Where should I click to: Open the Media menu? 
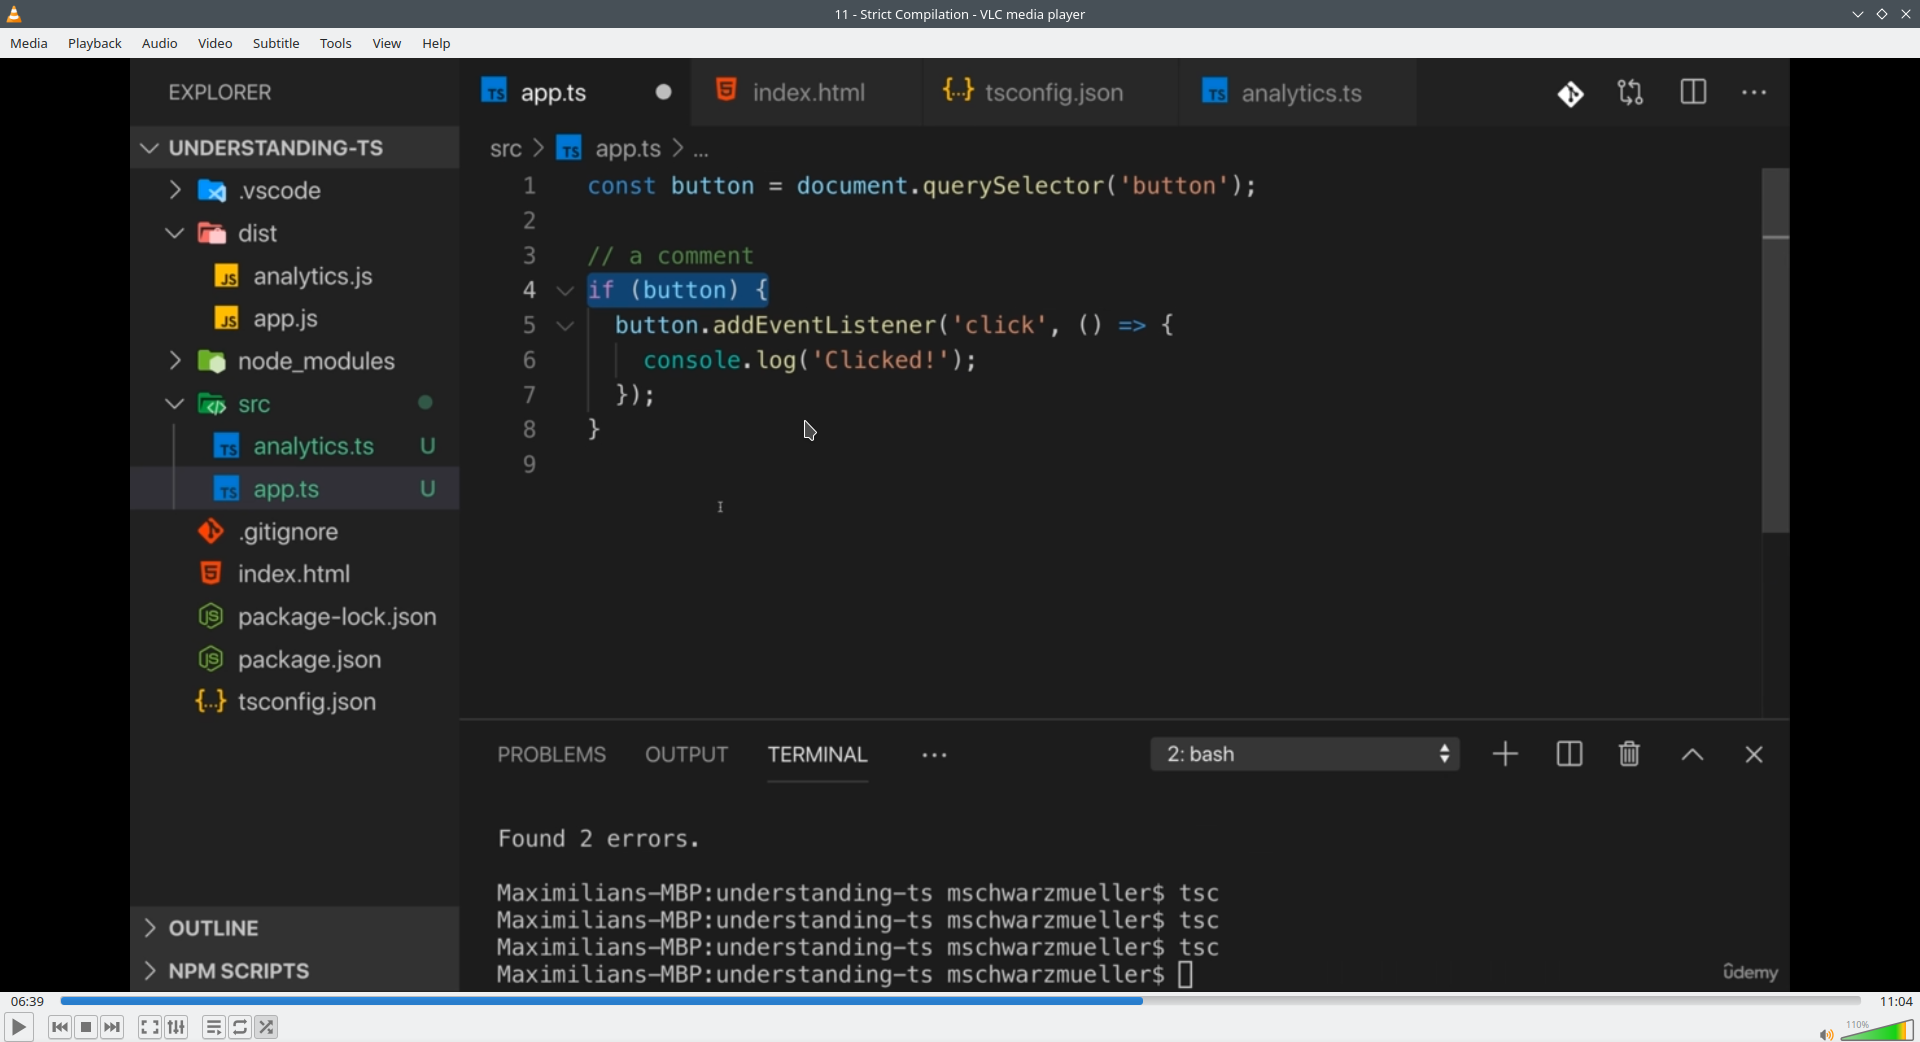[x=29, y=43]
